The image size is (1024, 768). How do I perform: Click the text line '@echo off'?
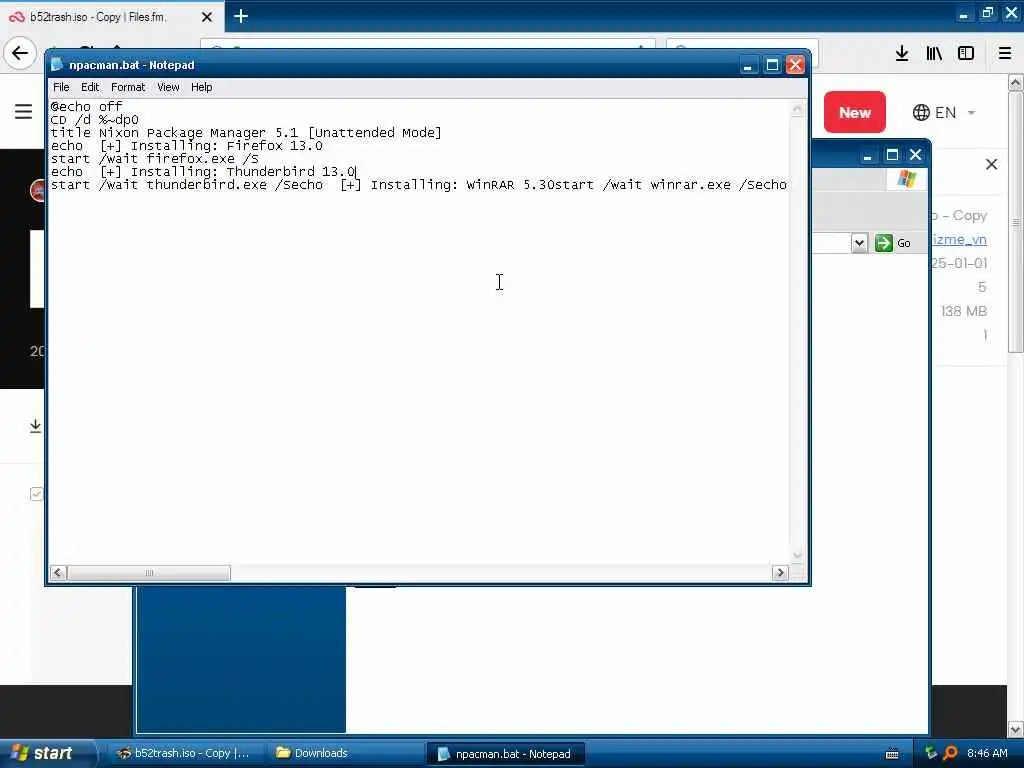click(86, 106)
